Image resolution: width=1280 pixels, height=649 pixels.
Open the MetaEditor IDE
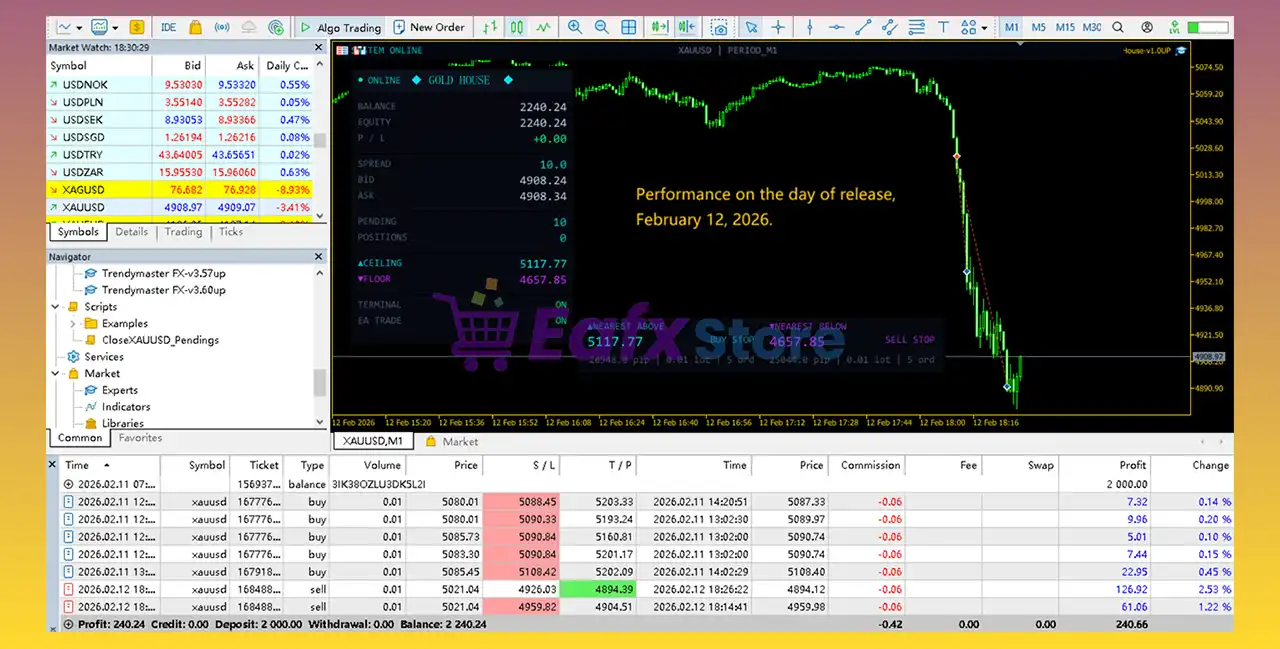point(168,27)
